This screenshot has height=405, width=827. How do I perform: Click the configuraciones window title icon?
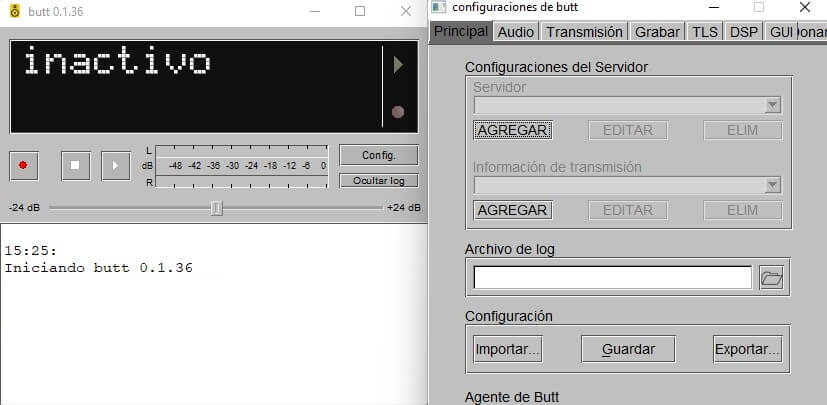point(438,7)
